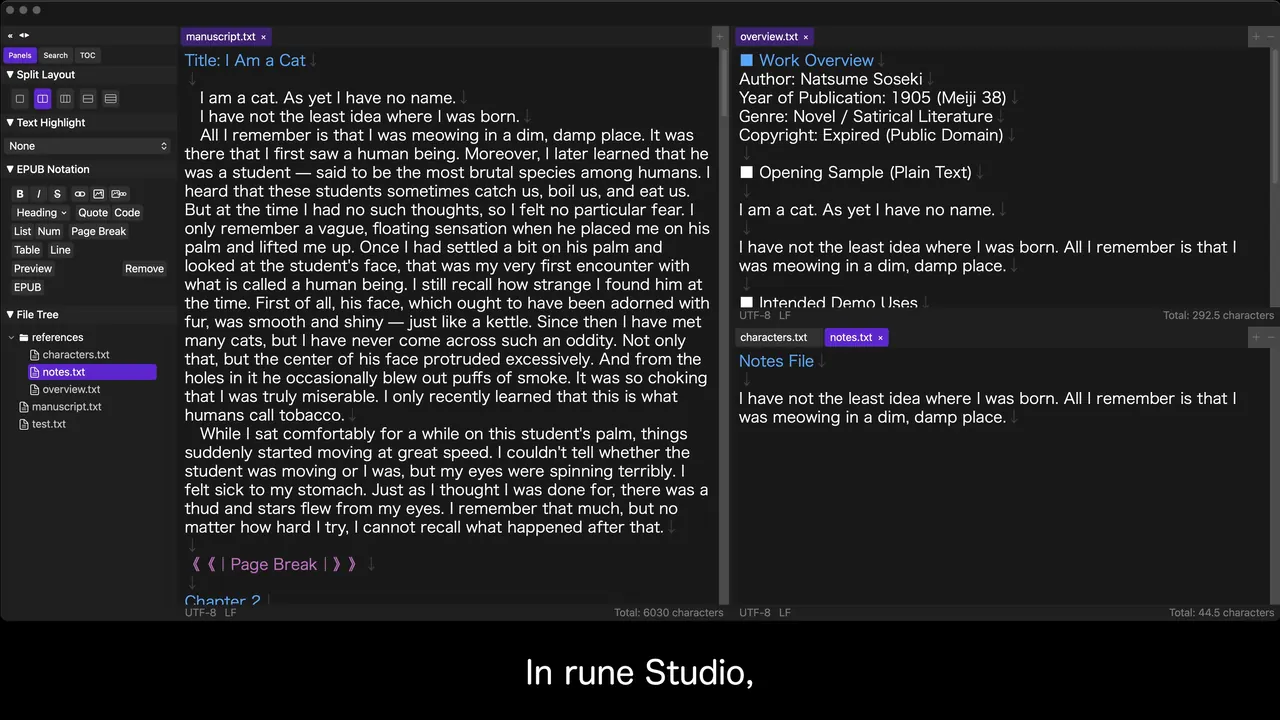Click the Preview button
1280x720 pixels.
coord(33,269)
